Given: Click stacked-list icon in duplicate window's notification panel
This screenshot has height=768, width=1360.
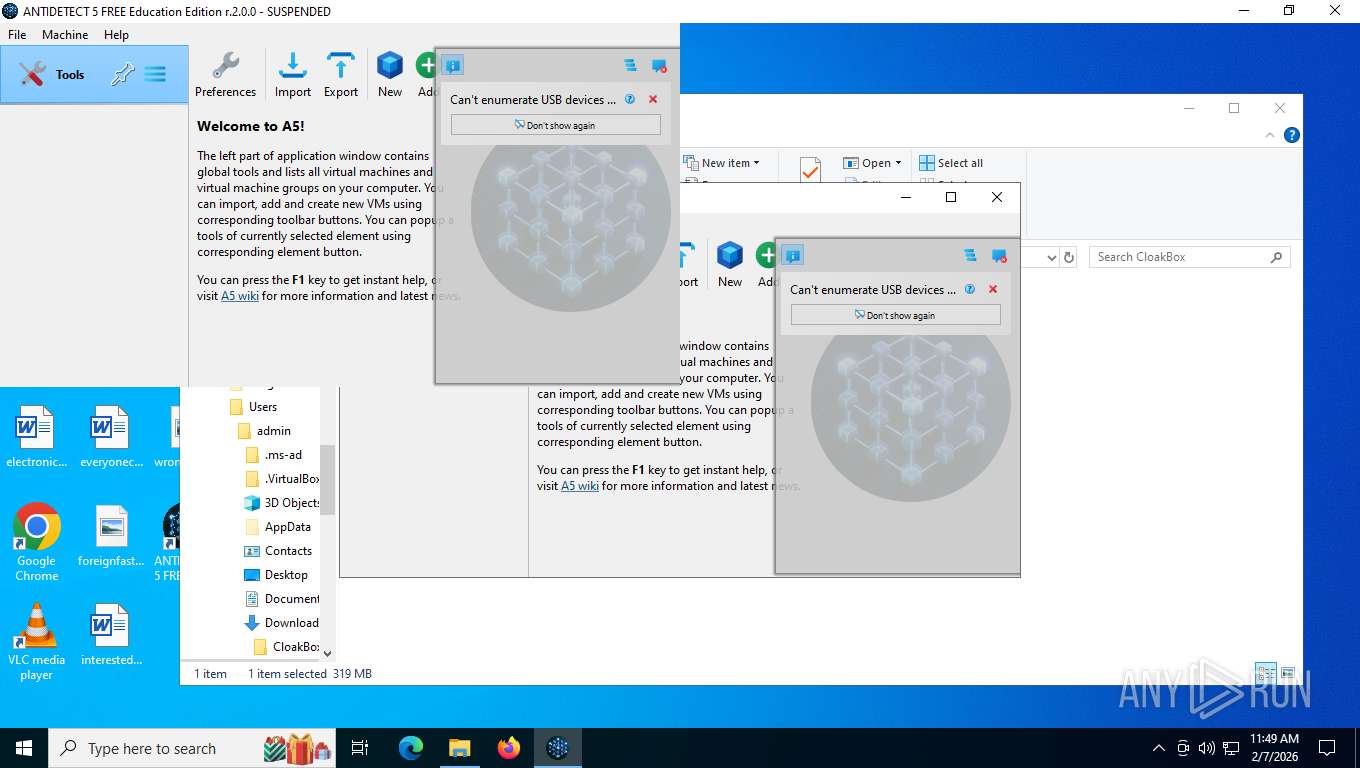Looking at the screenshot, I should pos(970,256).
